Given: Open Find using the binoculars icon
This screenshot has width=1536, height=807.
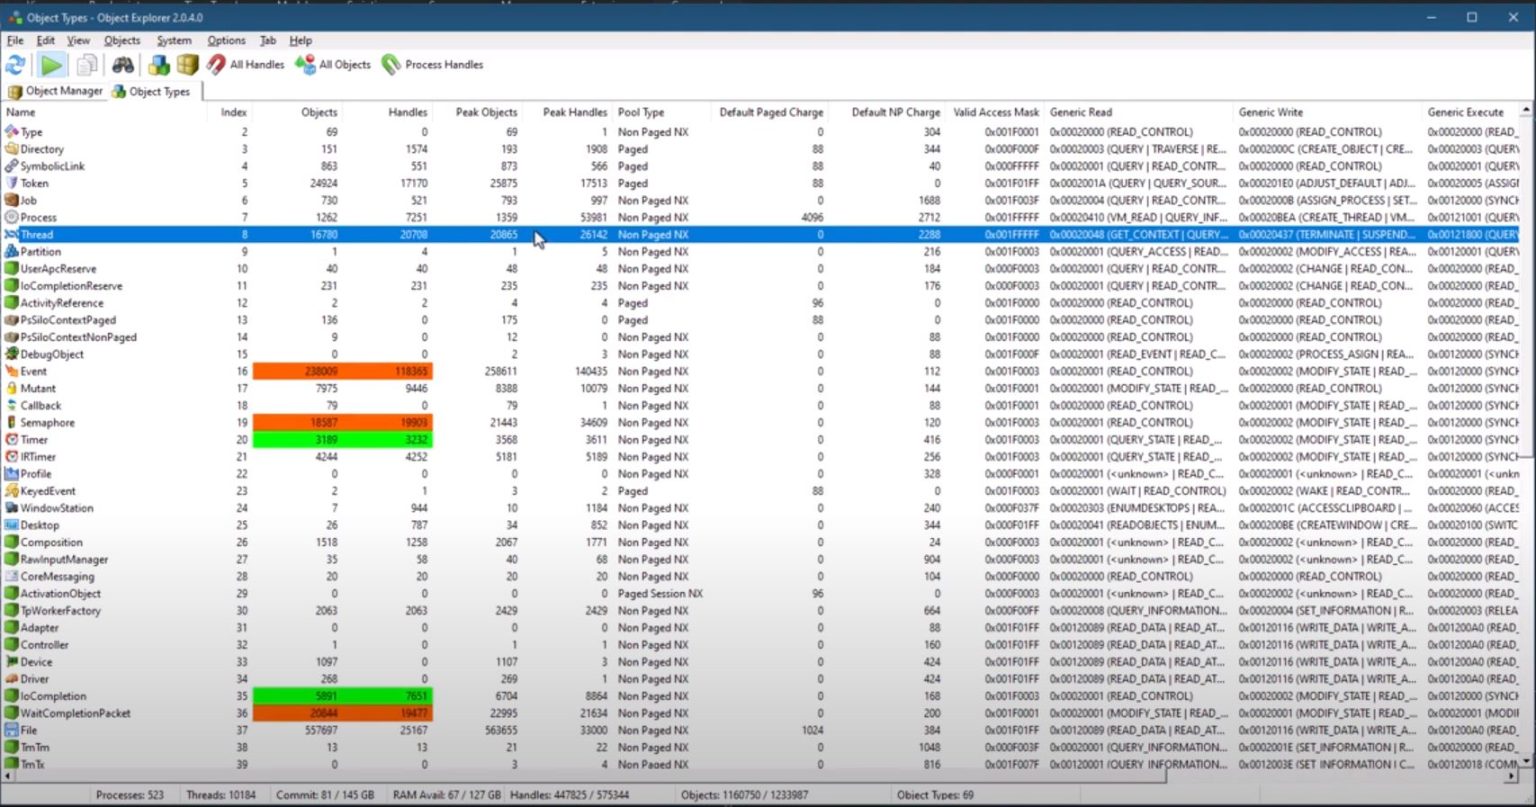Looking at the screenshot, I should [124, 64].
